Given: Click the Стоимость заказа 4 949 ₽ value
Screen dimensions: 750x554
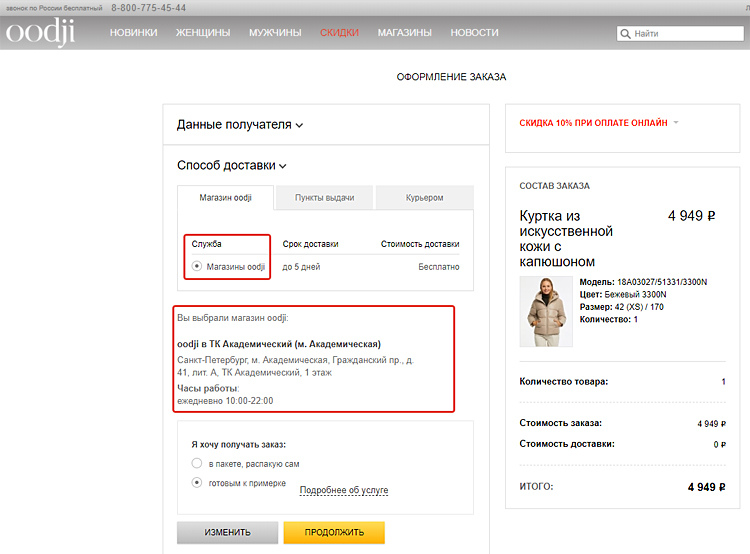Looking at the screenshot, I should tap(711, 424).
